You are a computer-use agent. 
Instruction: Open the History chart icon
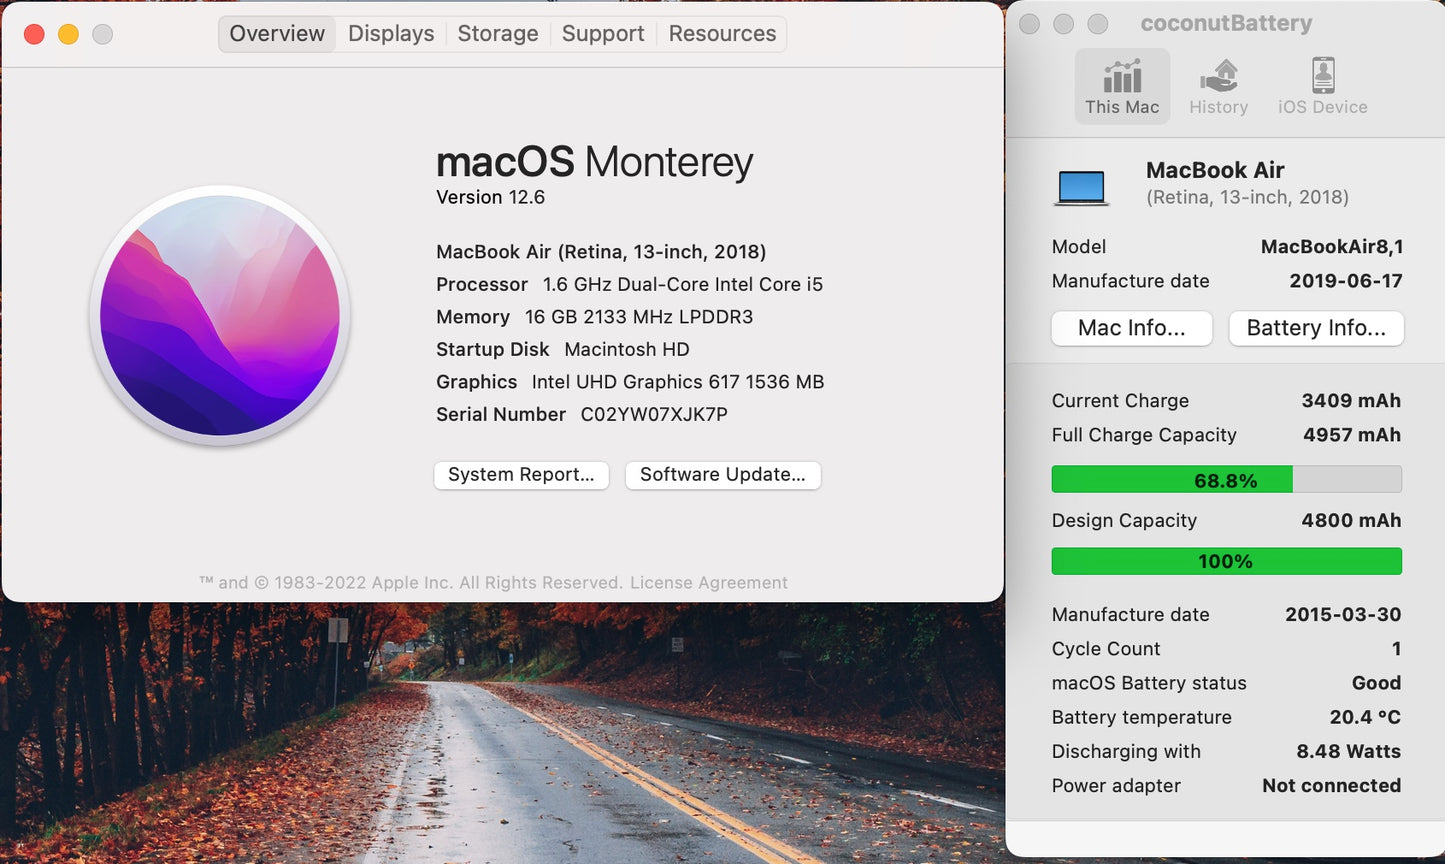[1218, 87]
